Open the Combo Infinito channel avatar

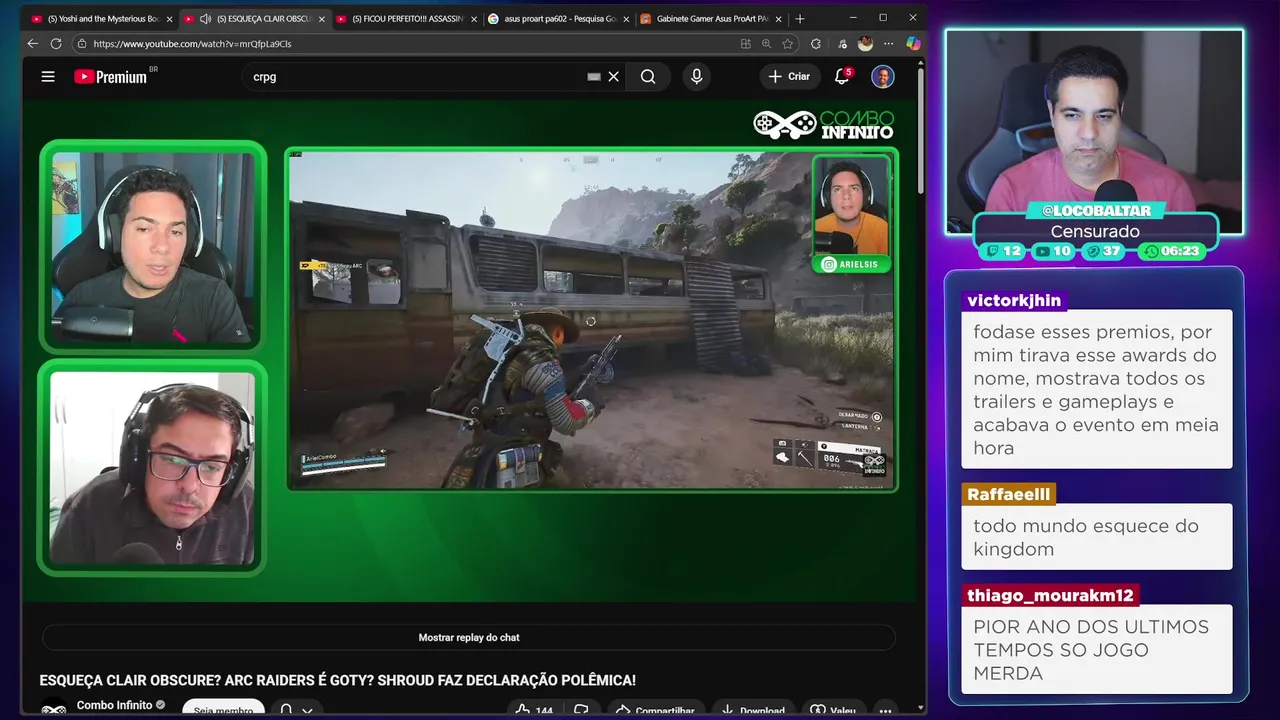point(54,710)
